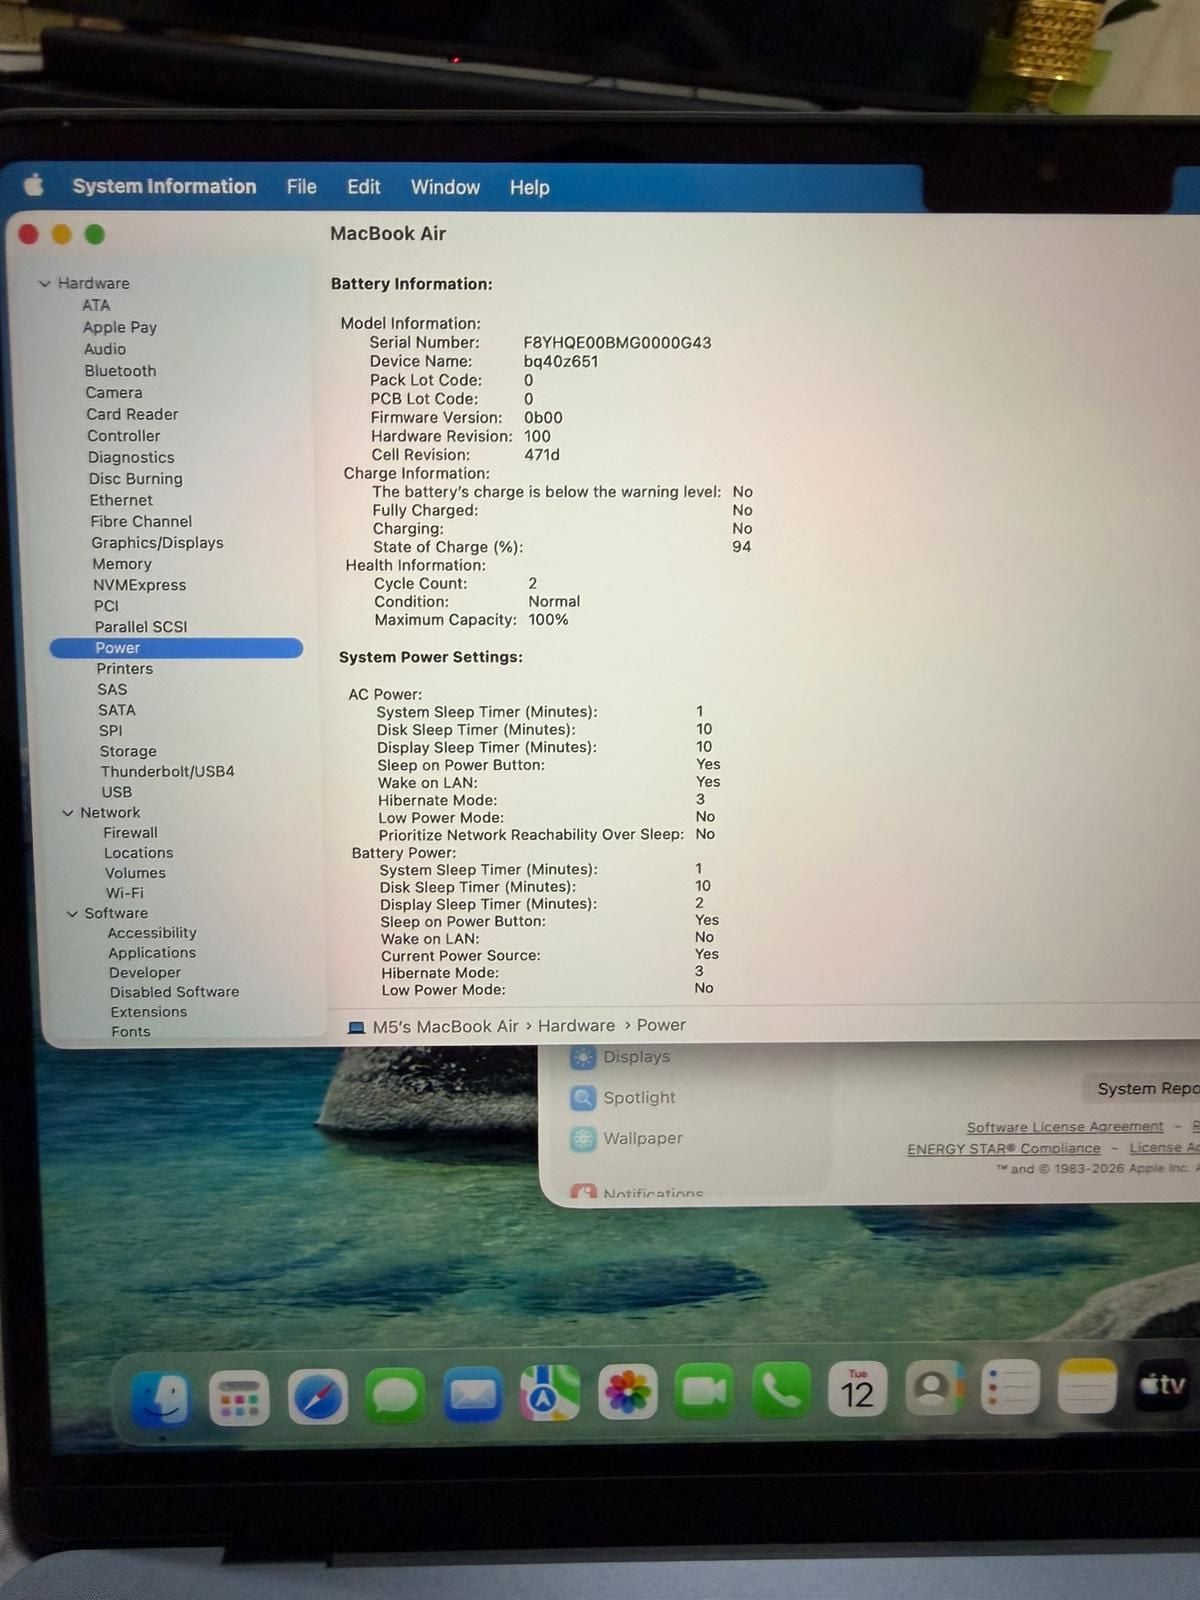Screen dimensions: 1200x1600
Task: Select Controller in sidebar
Action: point(123,436)
